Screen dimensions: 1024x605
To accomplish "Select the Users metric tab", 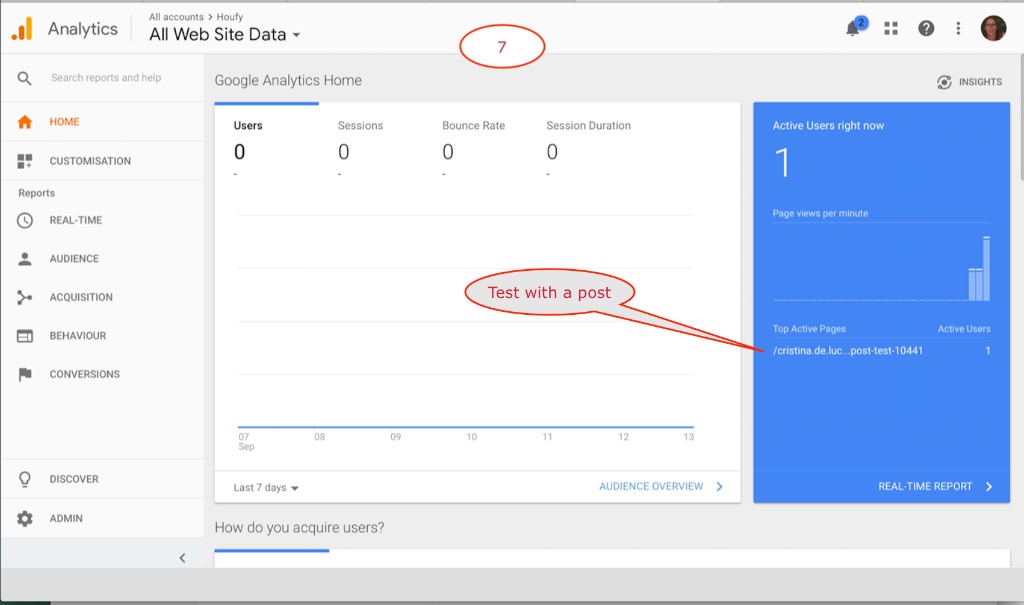I will tap(248, 126).
